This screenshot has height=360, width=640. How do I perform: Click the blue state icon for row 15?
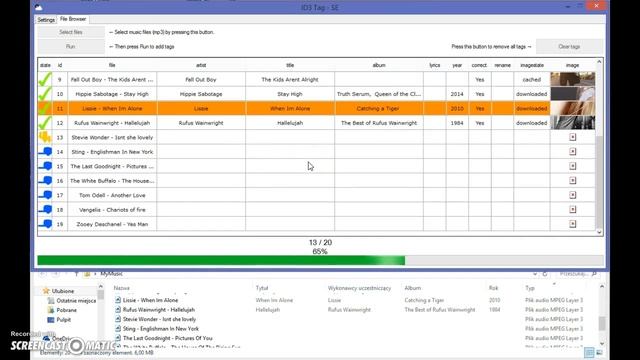(x=45, y=166)
